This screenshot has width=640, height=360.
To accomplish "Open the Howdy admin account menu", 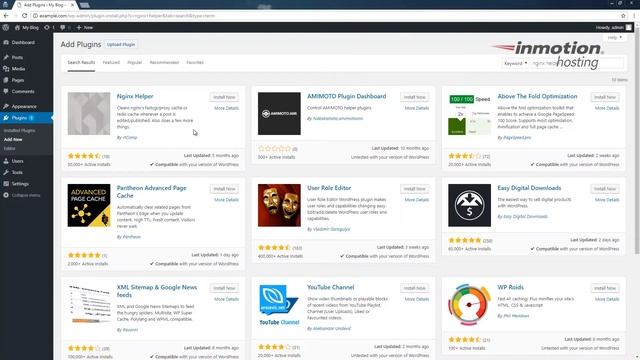I will [x=613, y=27].
